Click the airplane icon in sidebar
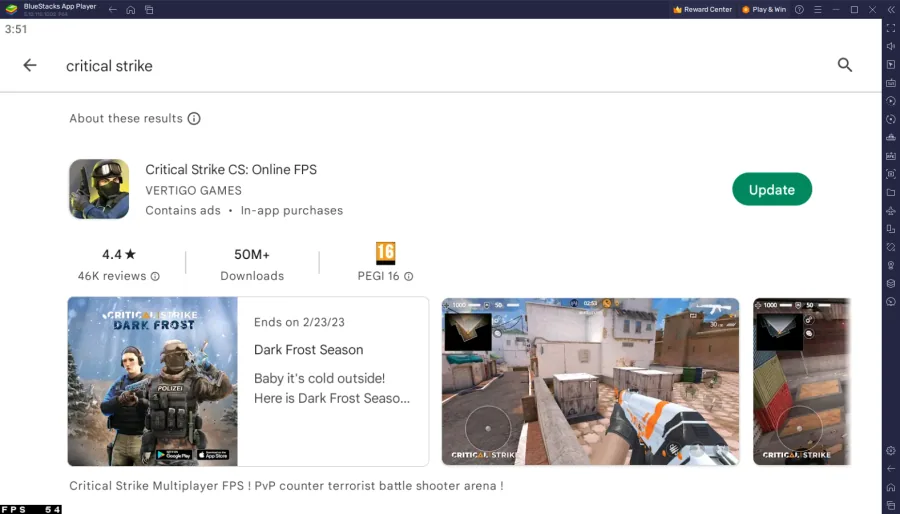 coord(891,211)
